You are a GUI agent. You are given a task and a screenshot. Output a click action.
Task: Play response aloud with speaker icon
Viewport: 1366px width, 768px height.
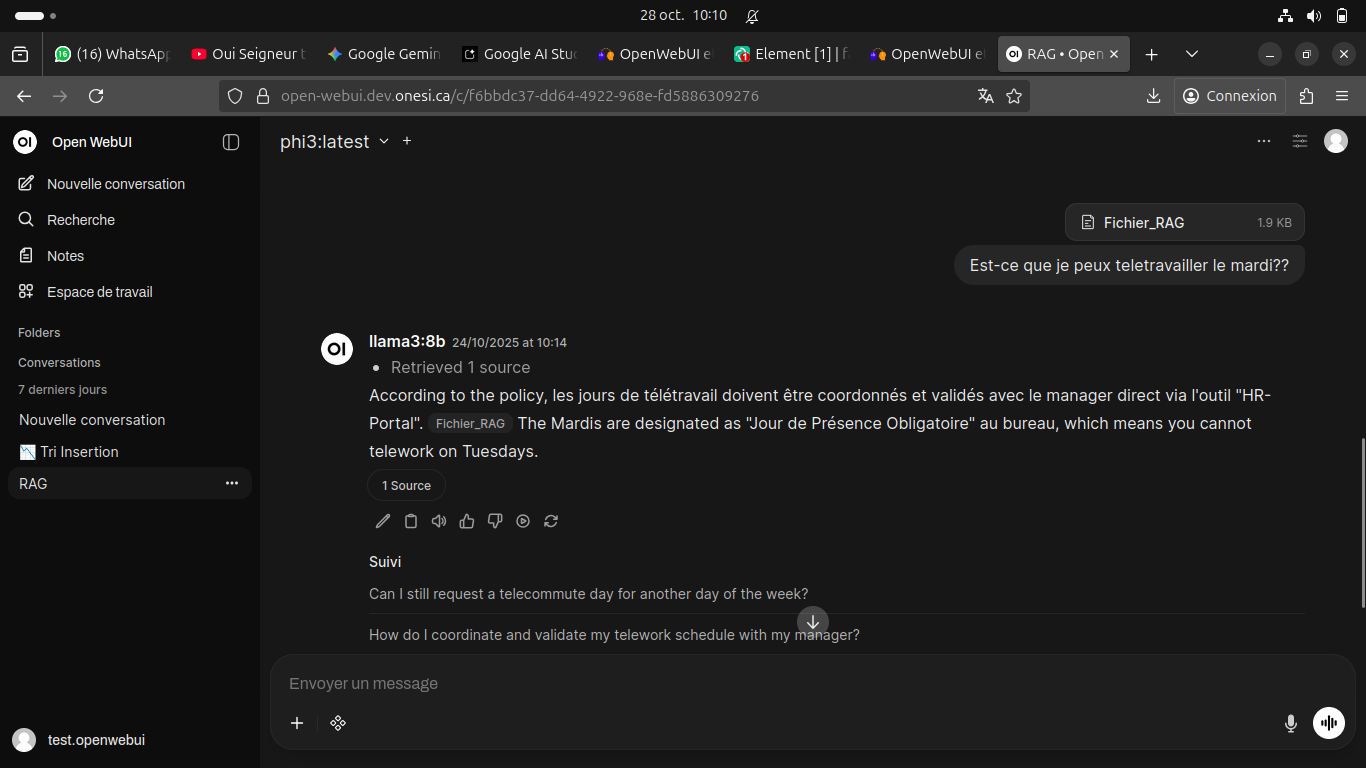click(439, 521)
